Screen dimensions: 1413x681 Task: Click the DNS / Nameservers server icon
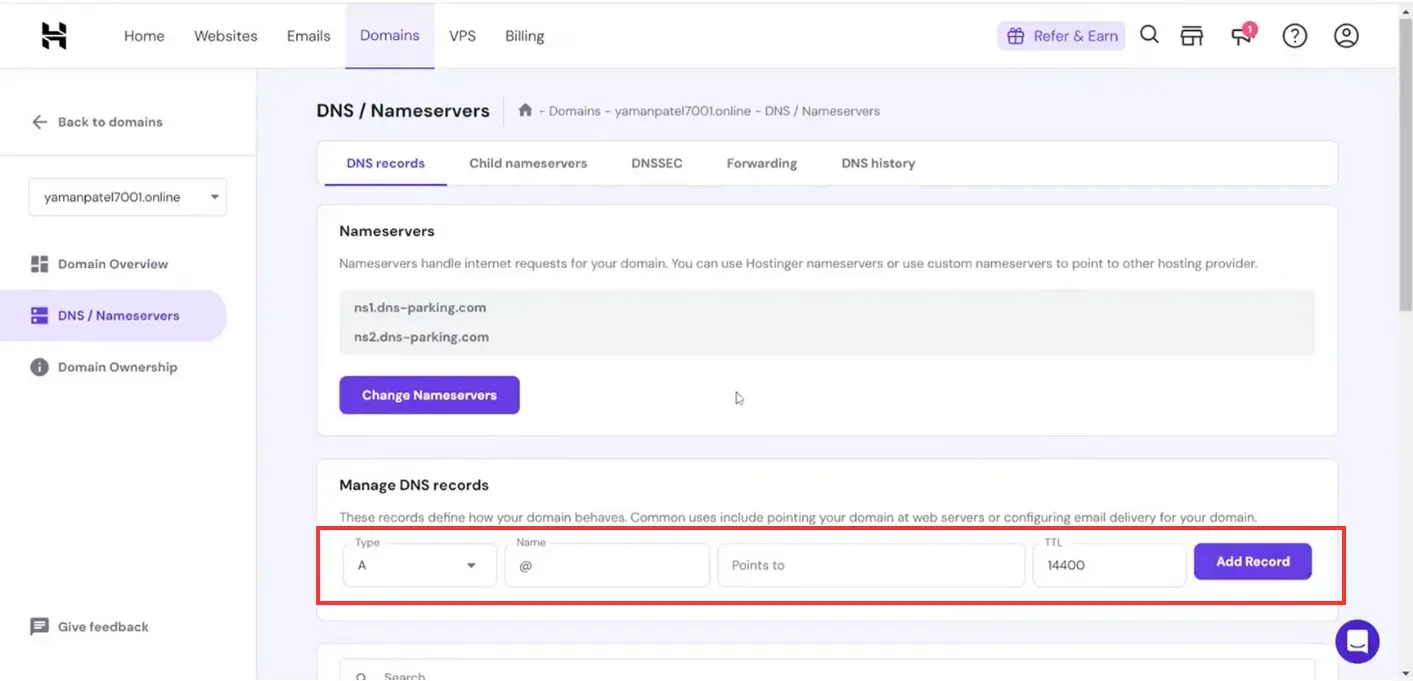(x=40, y=316)
